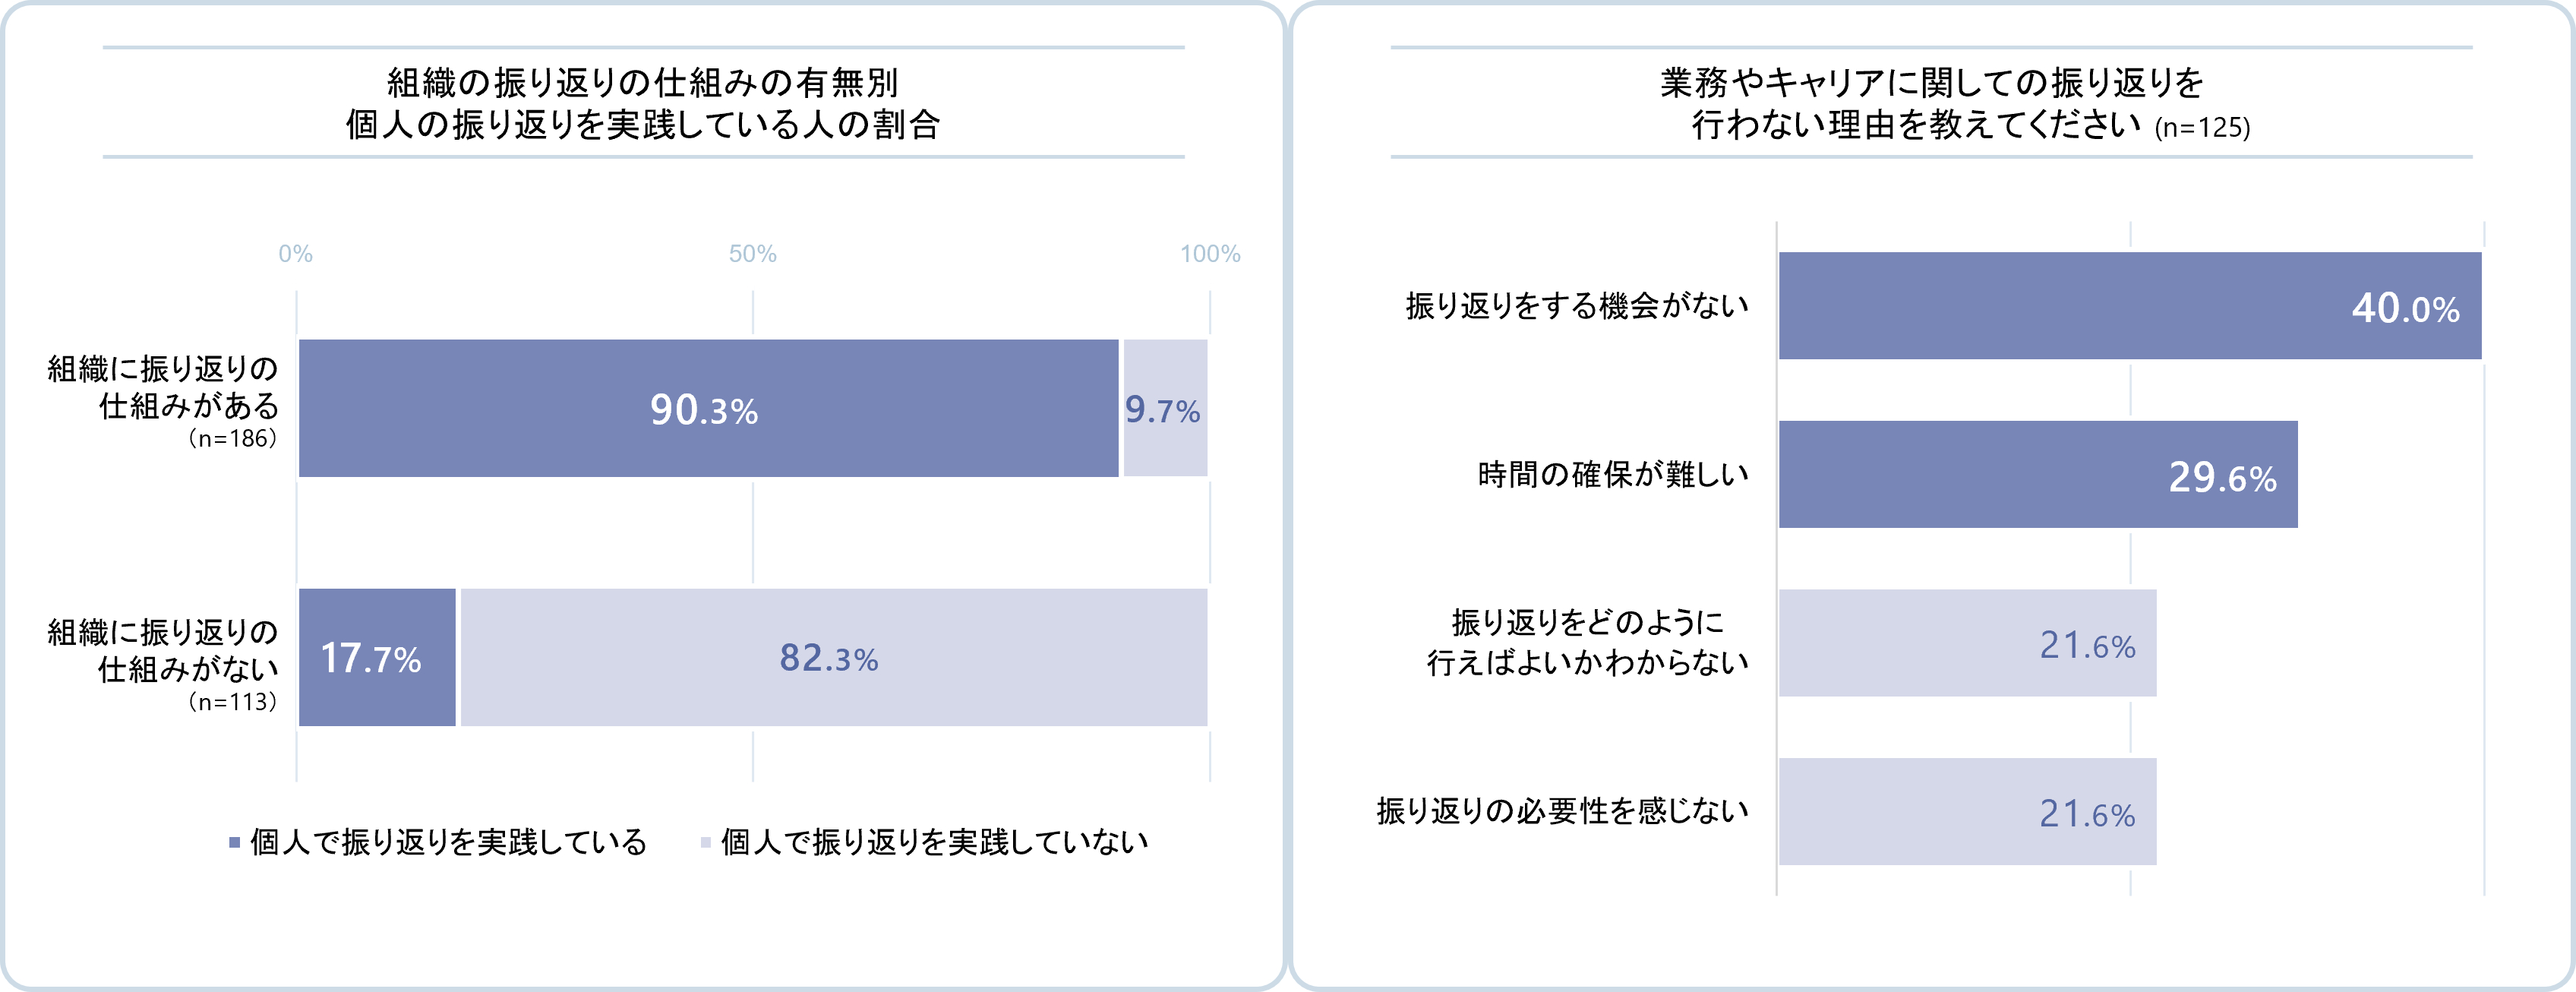The height and width of the screenshot is (992, 2576).
Task: Click the 組織に振り返りの仕組みがない category label
Action: [163, 651]
